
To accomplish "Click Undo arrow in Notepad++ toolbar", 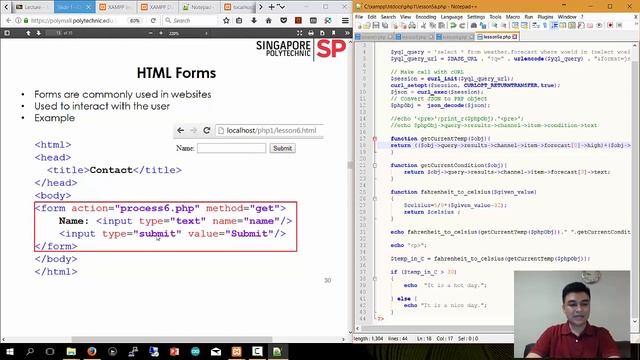I will click(x=453, y=25).
